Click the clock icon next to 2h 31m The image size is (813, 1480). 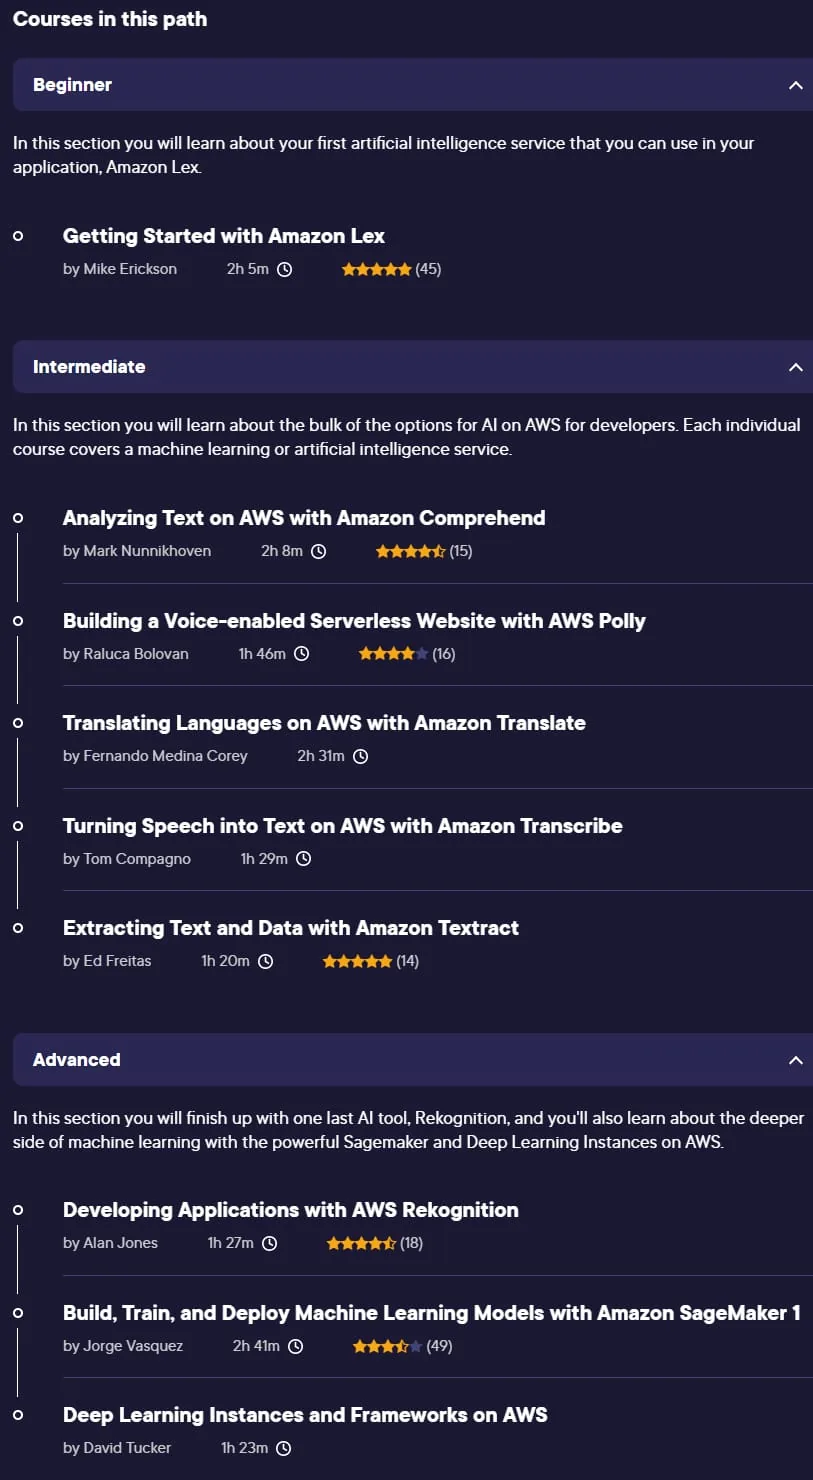360,756
